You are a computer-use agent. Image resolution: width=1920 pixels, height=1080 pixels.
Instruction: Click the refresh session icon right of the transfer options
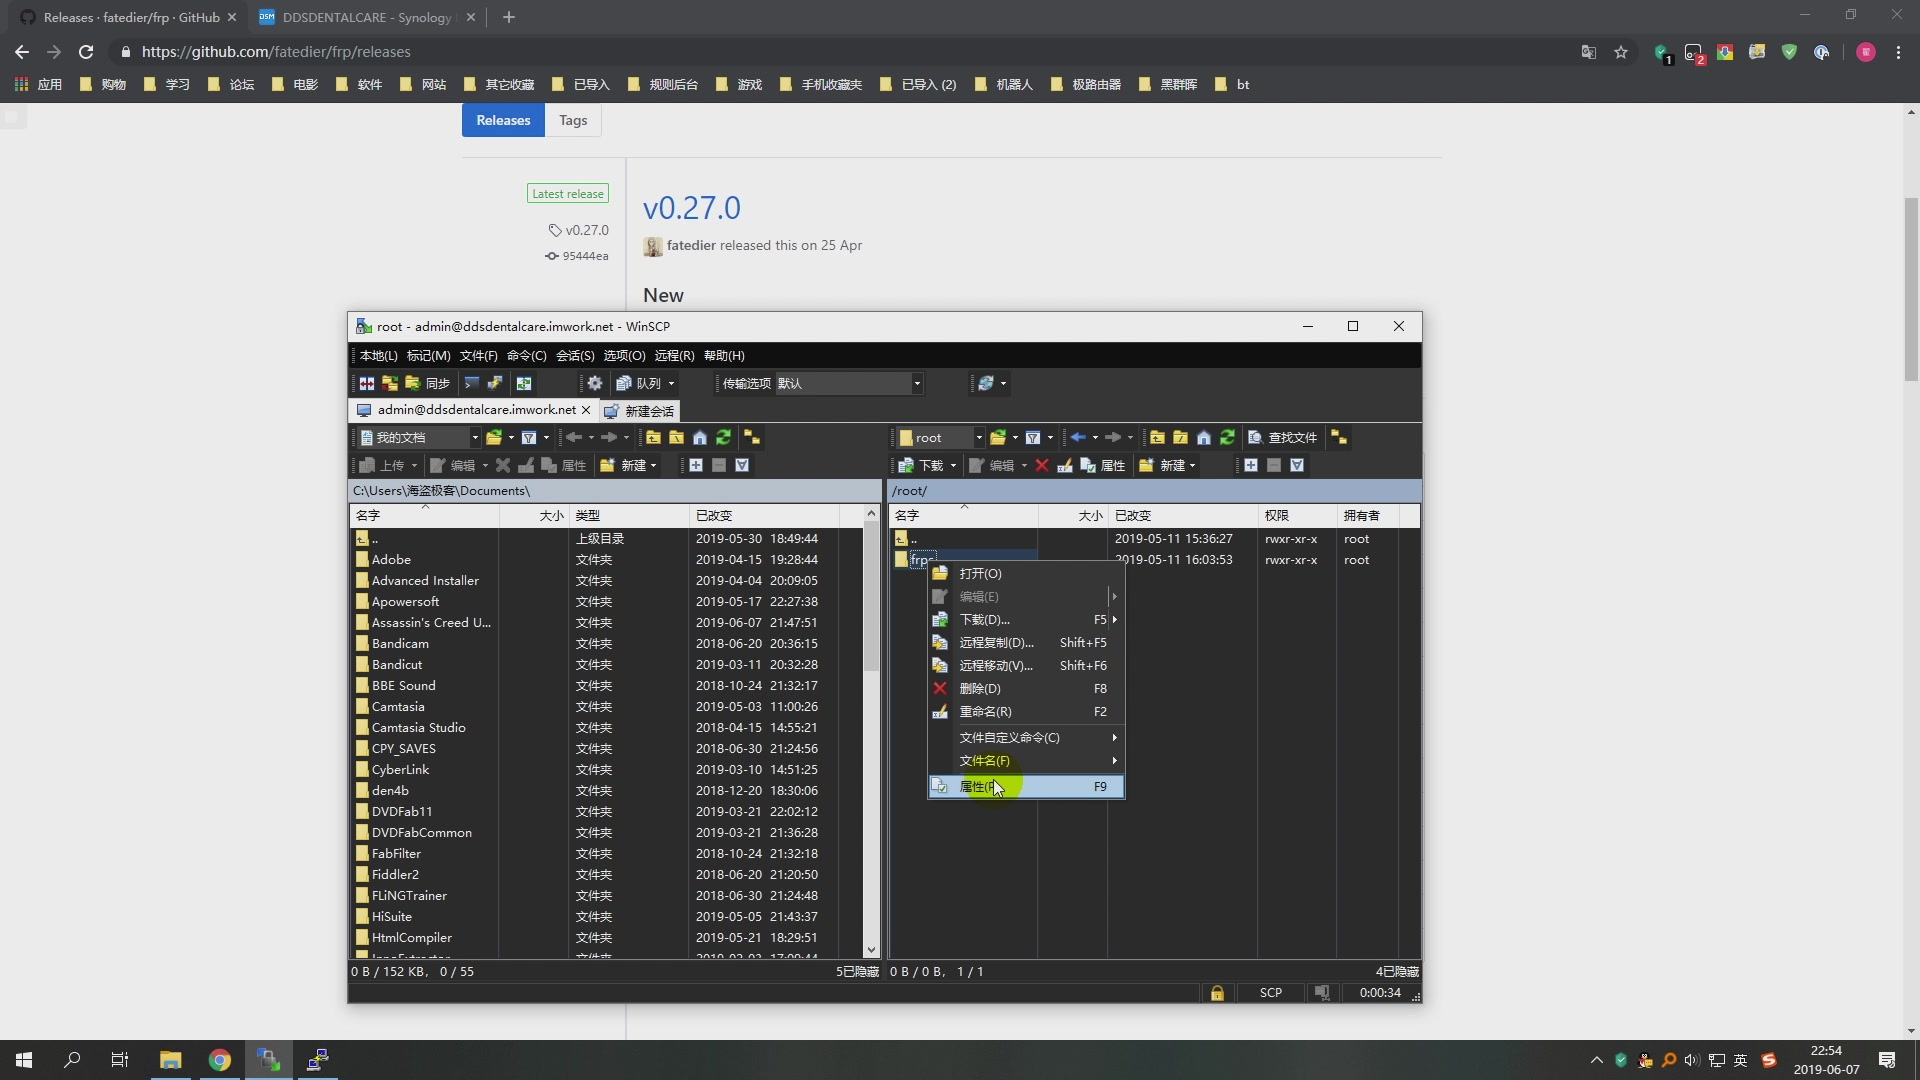985,383
